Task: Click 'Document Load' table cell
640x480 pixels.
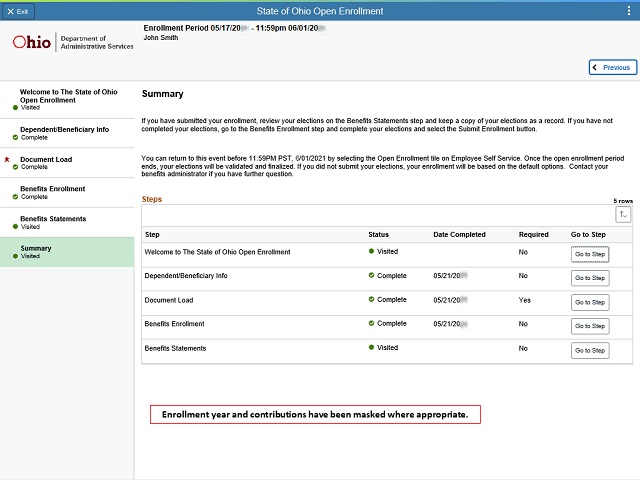Action: (169, 300)
